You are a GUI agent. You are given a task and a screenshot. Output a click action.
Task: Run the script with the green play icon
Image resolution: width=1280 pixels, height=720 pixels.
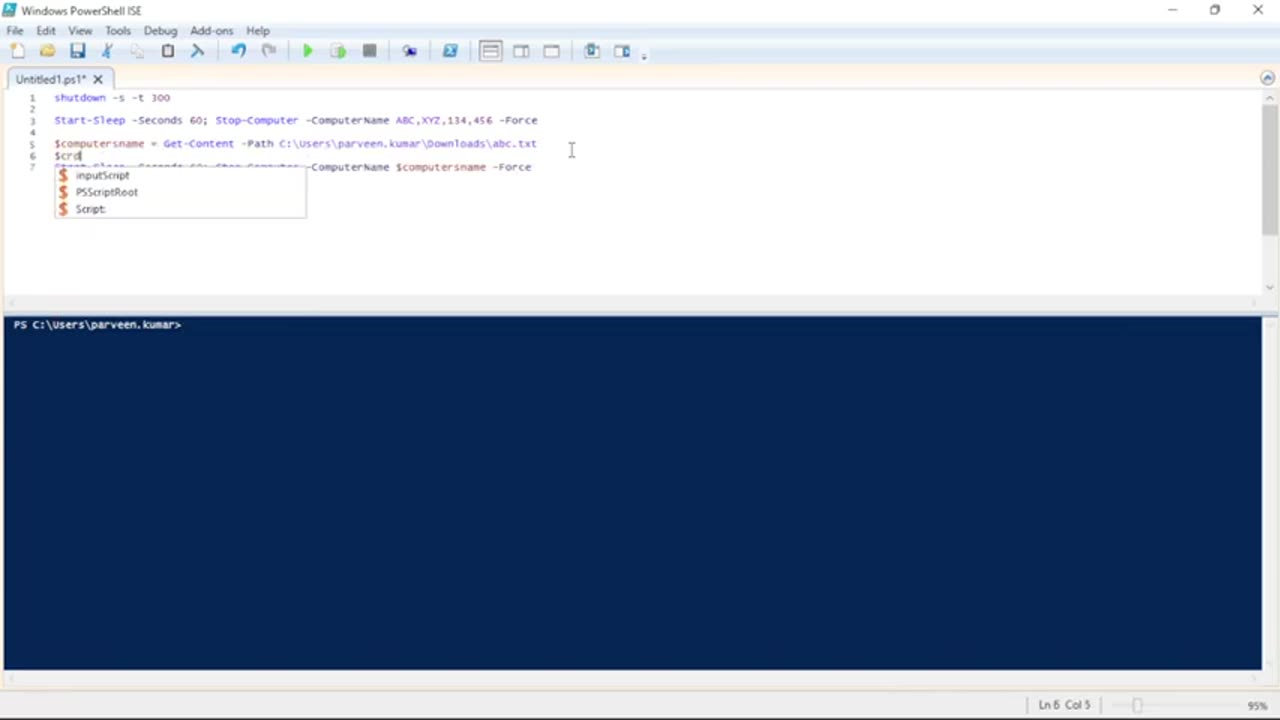308,51
